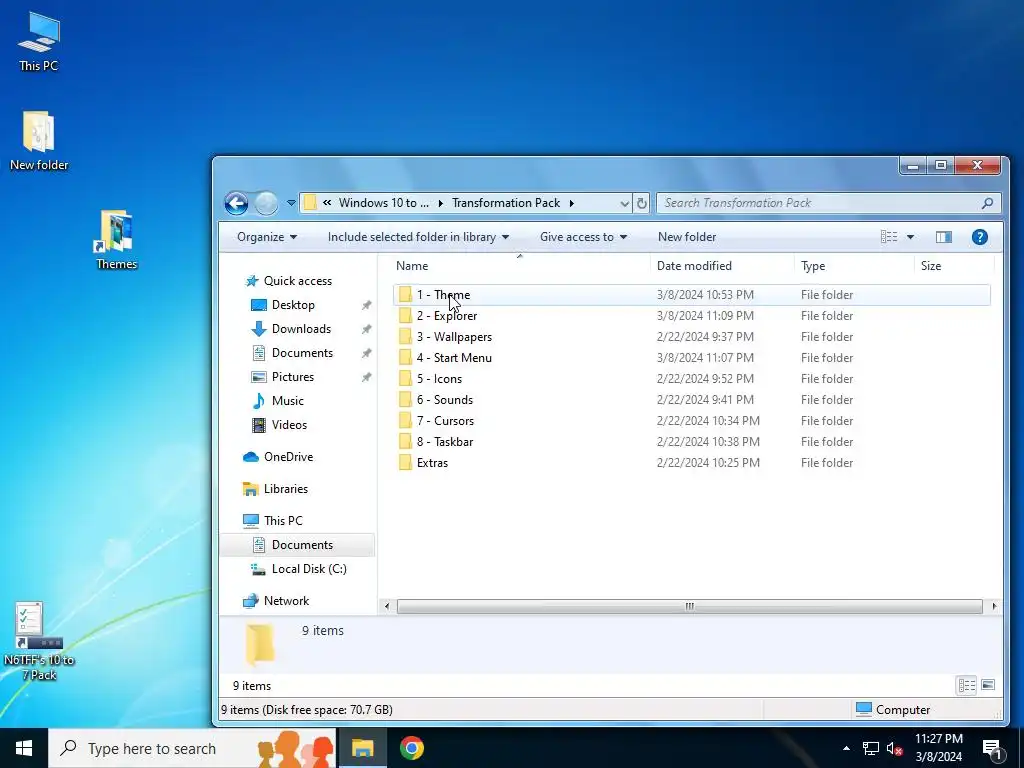Sort by the Type column header

(x=854, y=266)
